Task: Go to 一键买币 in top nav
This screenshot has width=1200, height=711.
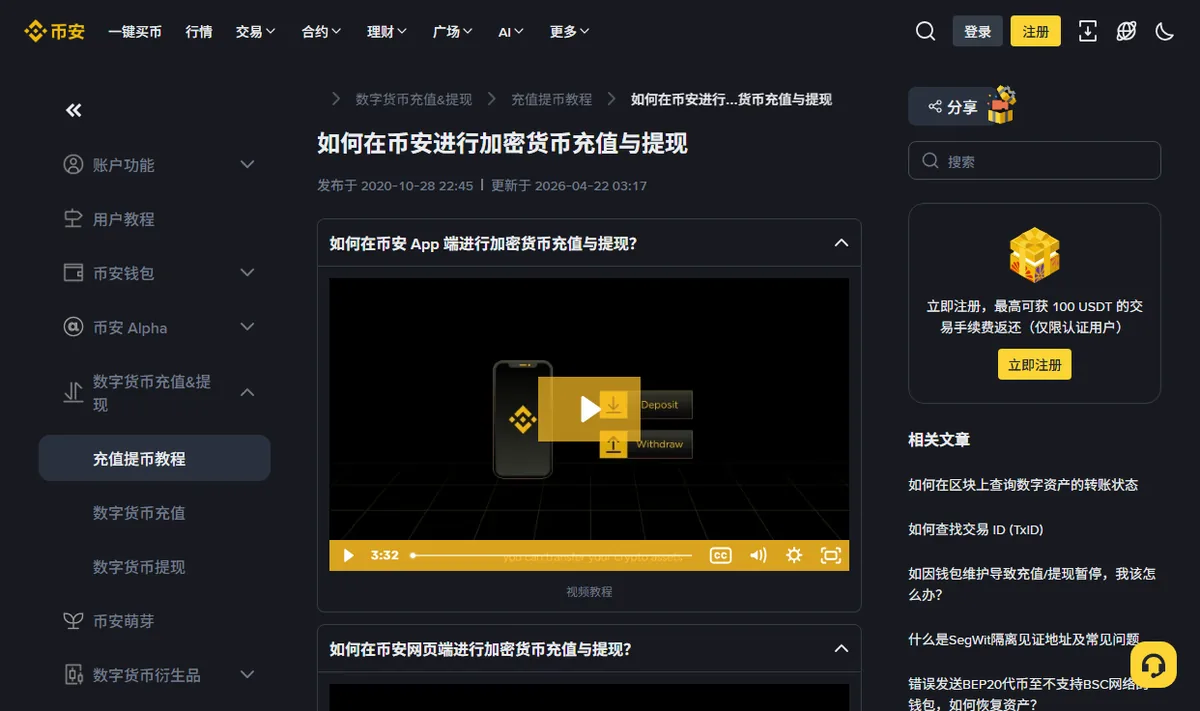Action: click(135, 31)
